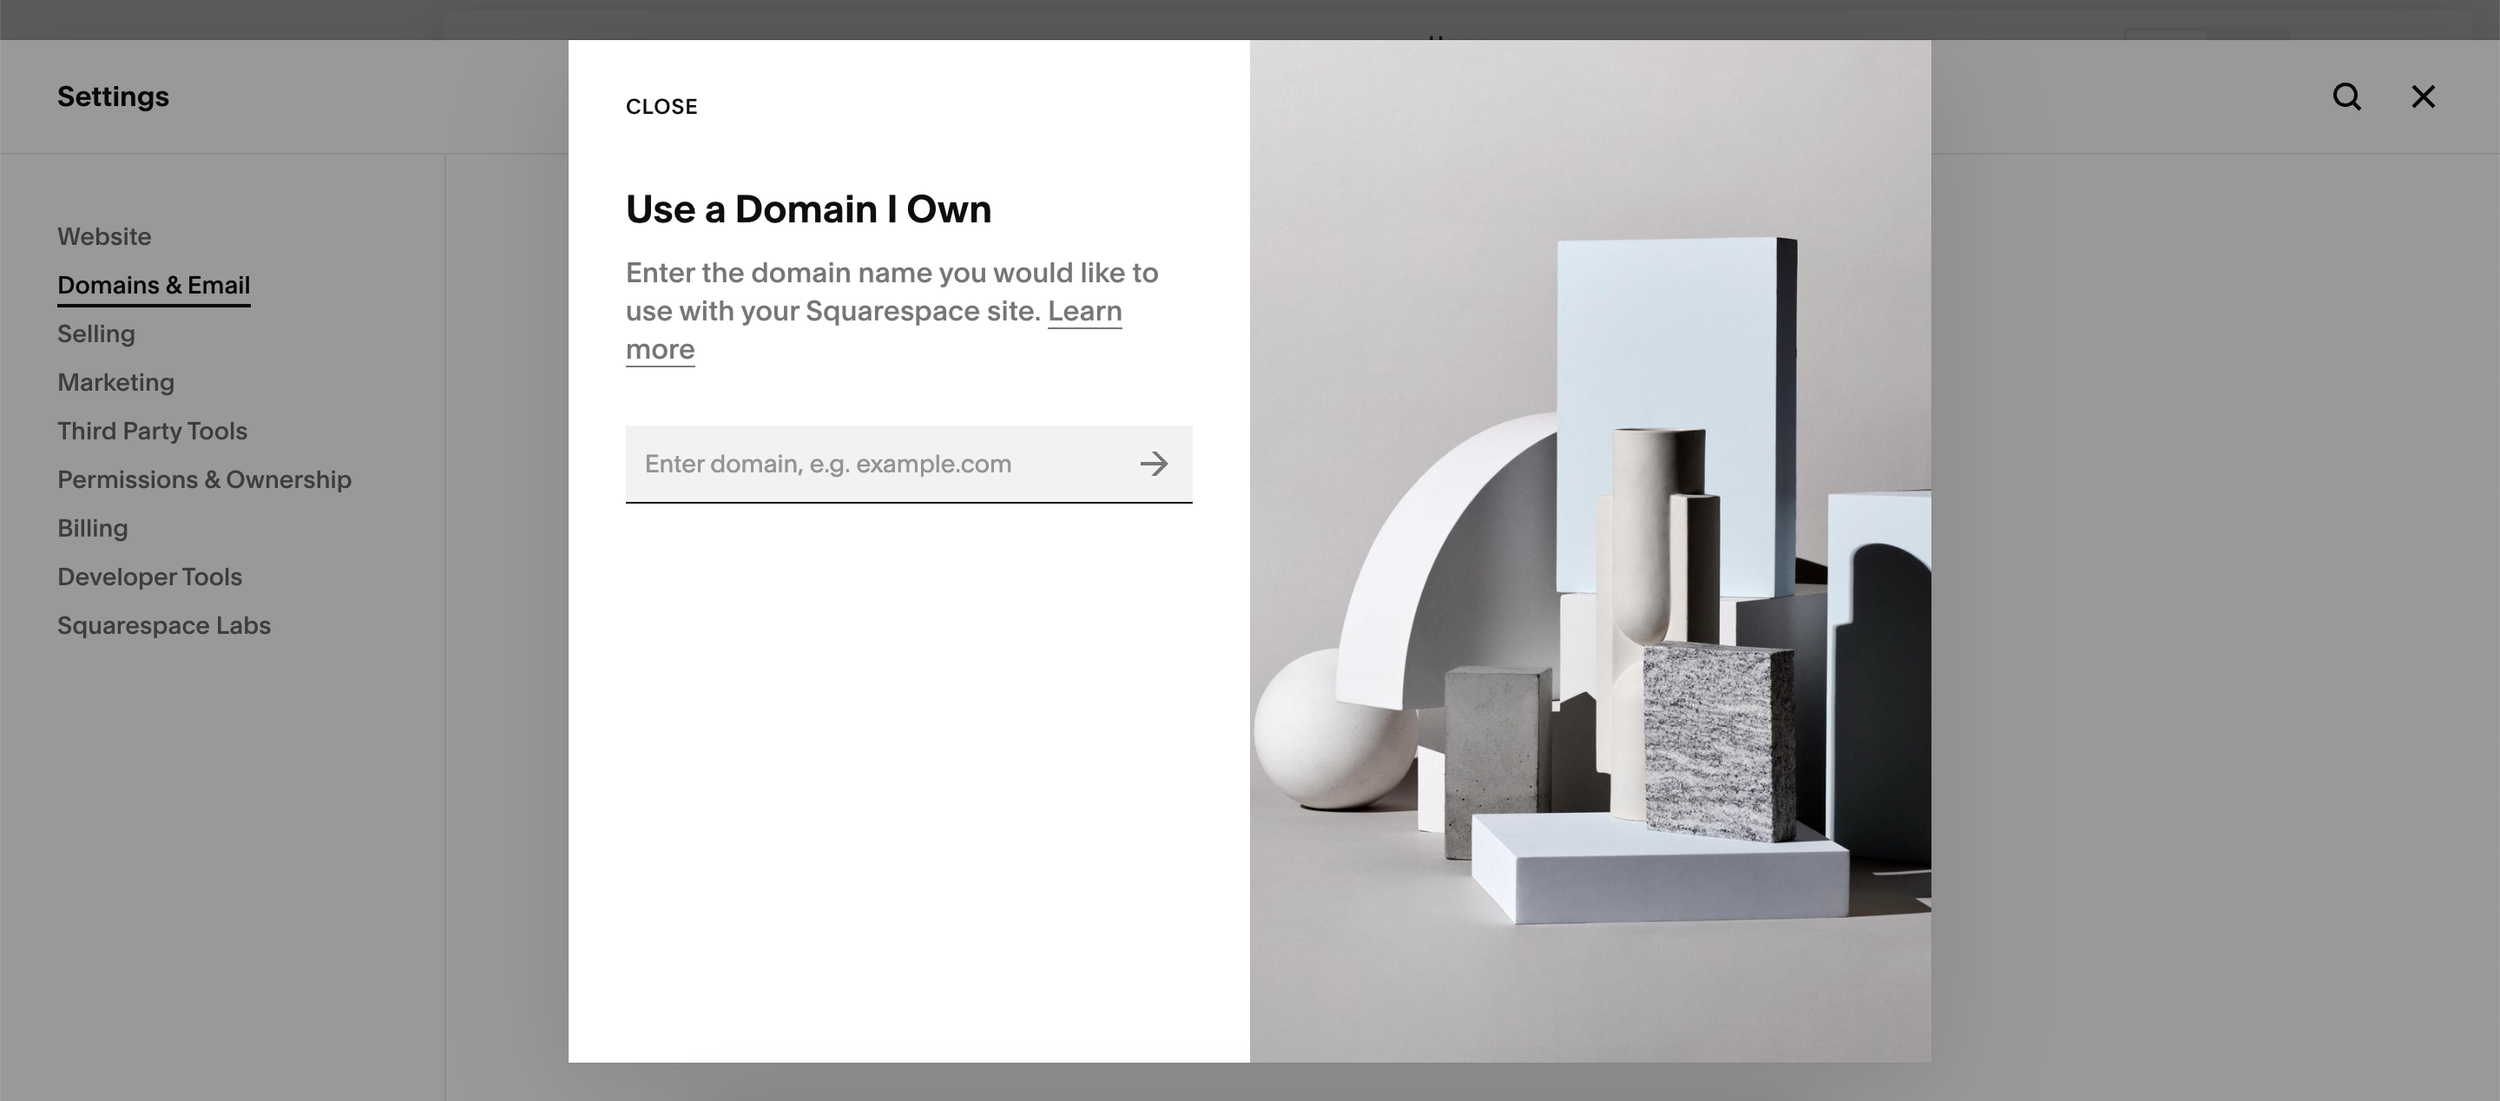Click the Settings heading text

tap(113, 97)
